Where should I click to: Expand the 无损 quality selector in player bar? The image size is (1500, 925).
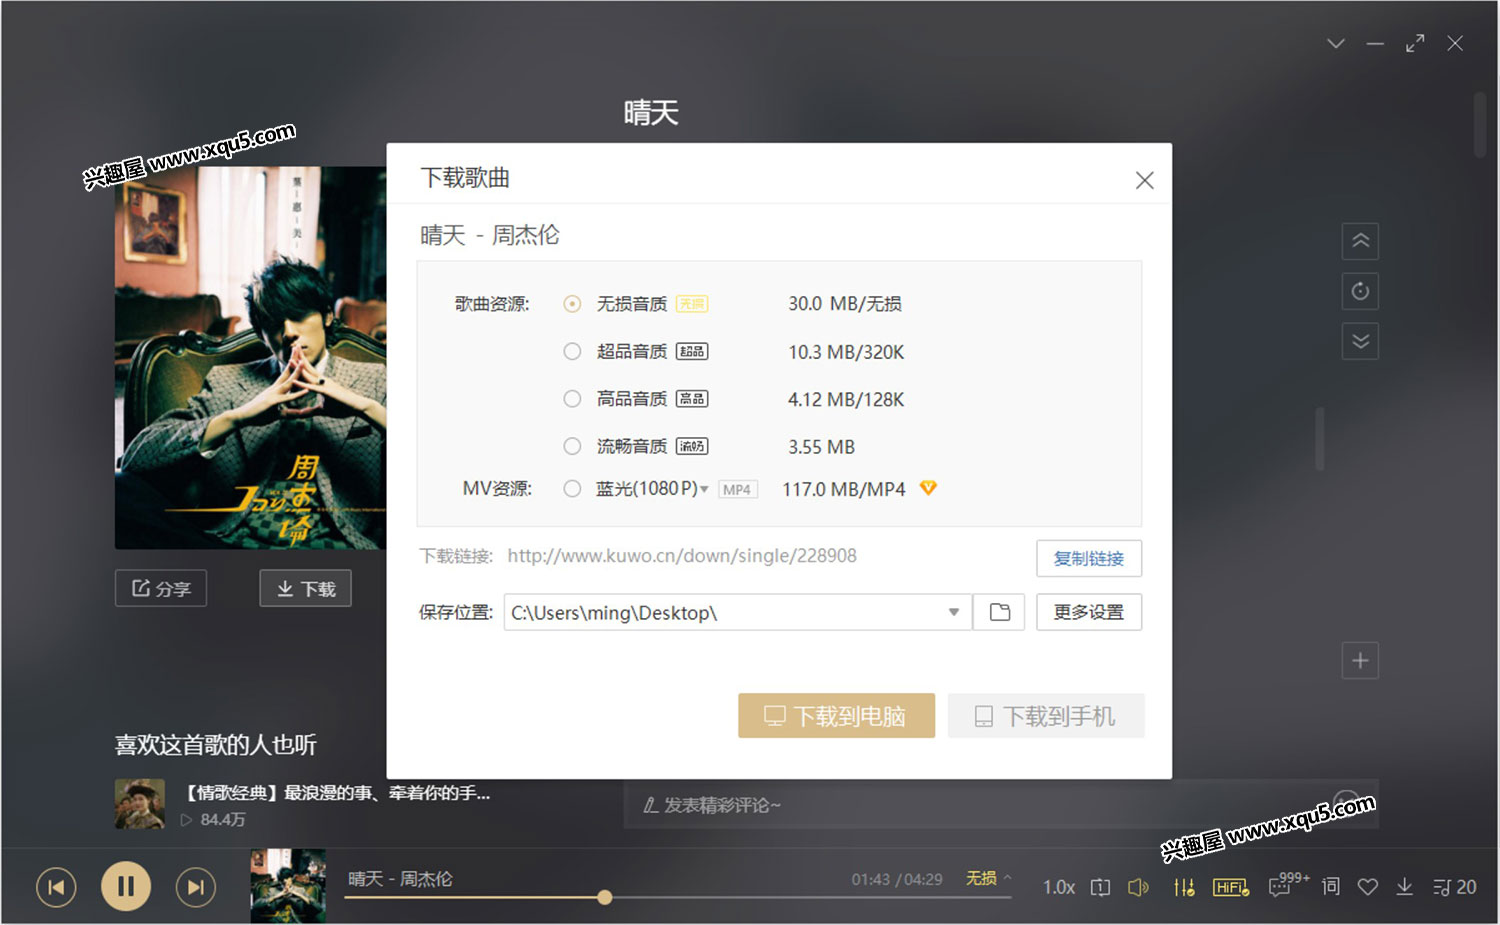coord(988,878)
